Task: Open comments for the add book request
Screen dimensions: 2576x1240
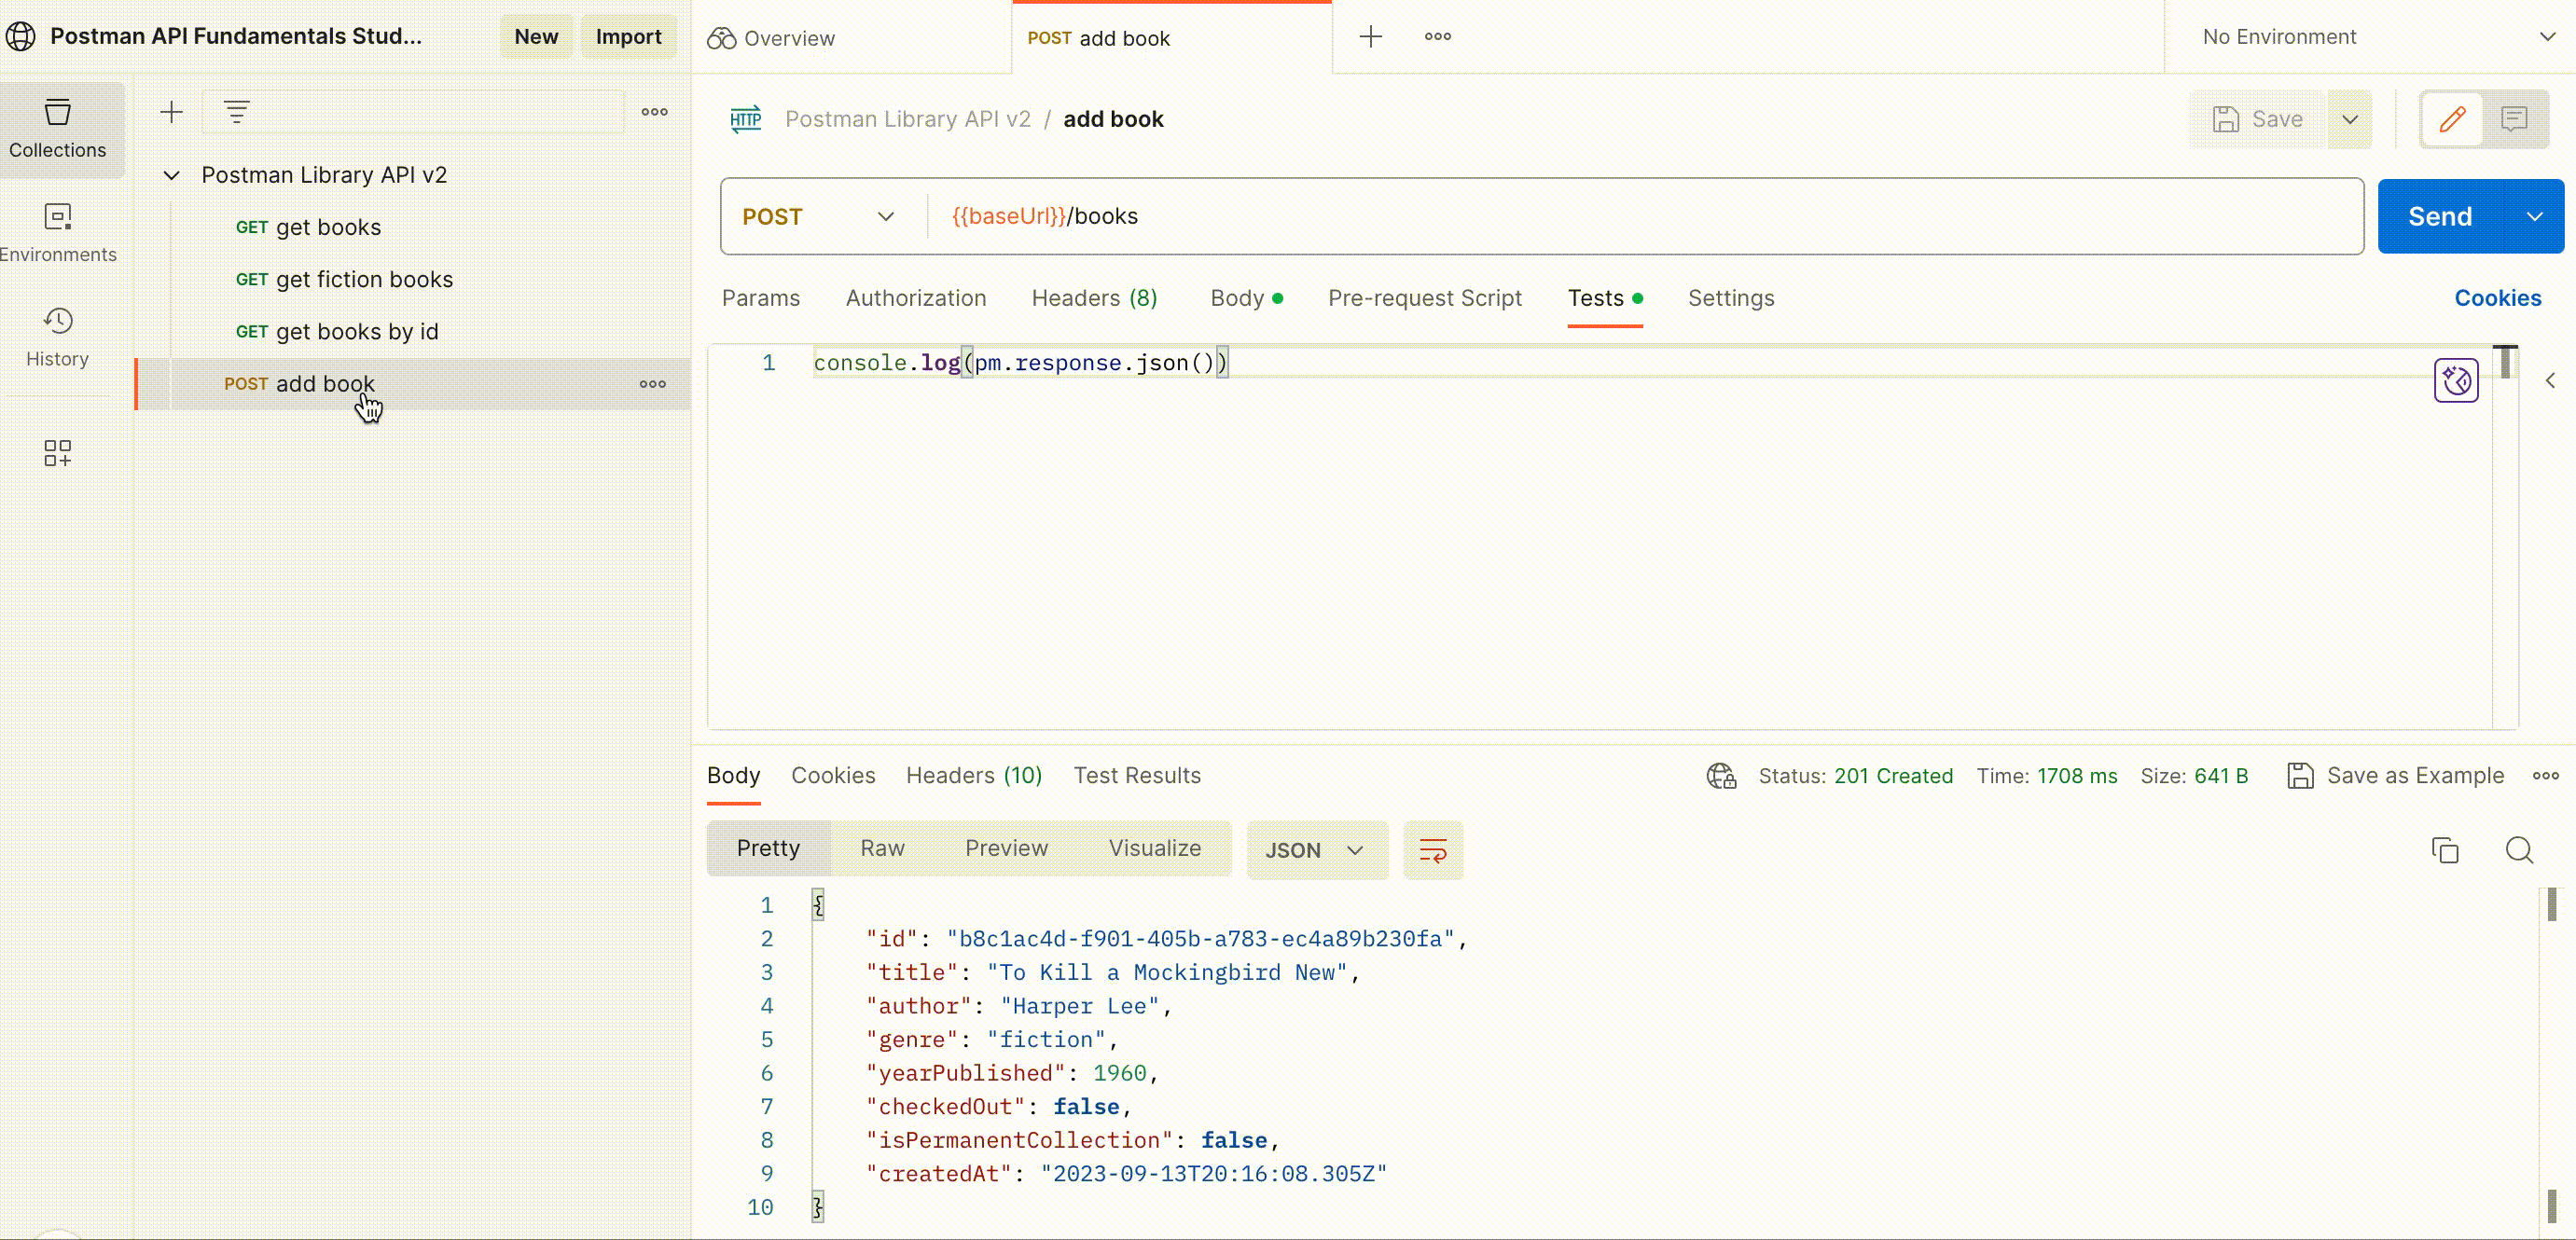Action: pos(2516,119)
